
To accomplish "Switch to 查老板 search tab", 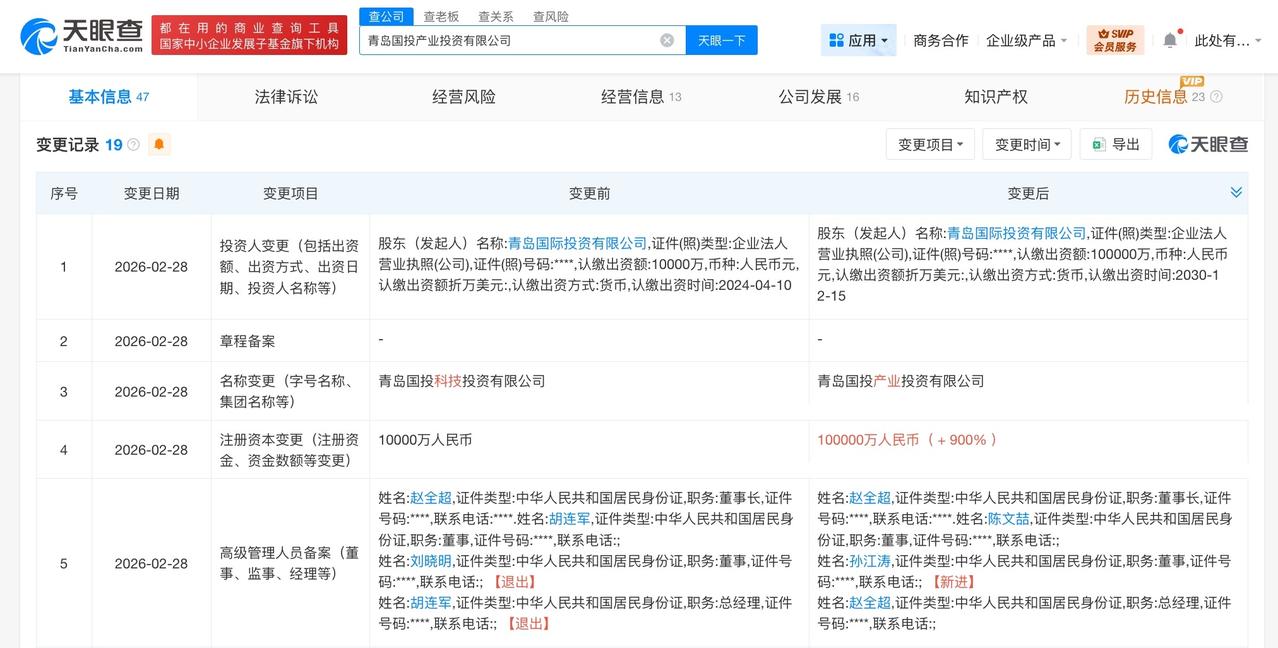I will pyautogui.click(x=441, y=16).
